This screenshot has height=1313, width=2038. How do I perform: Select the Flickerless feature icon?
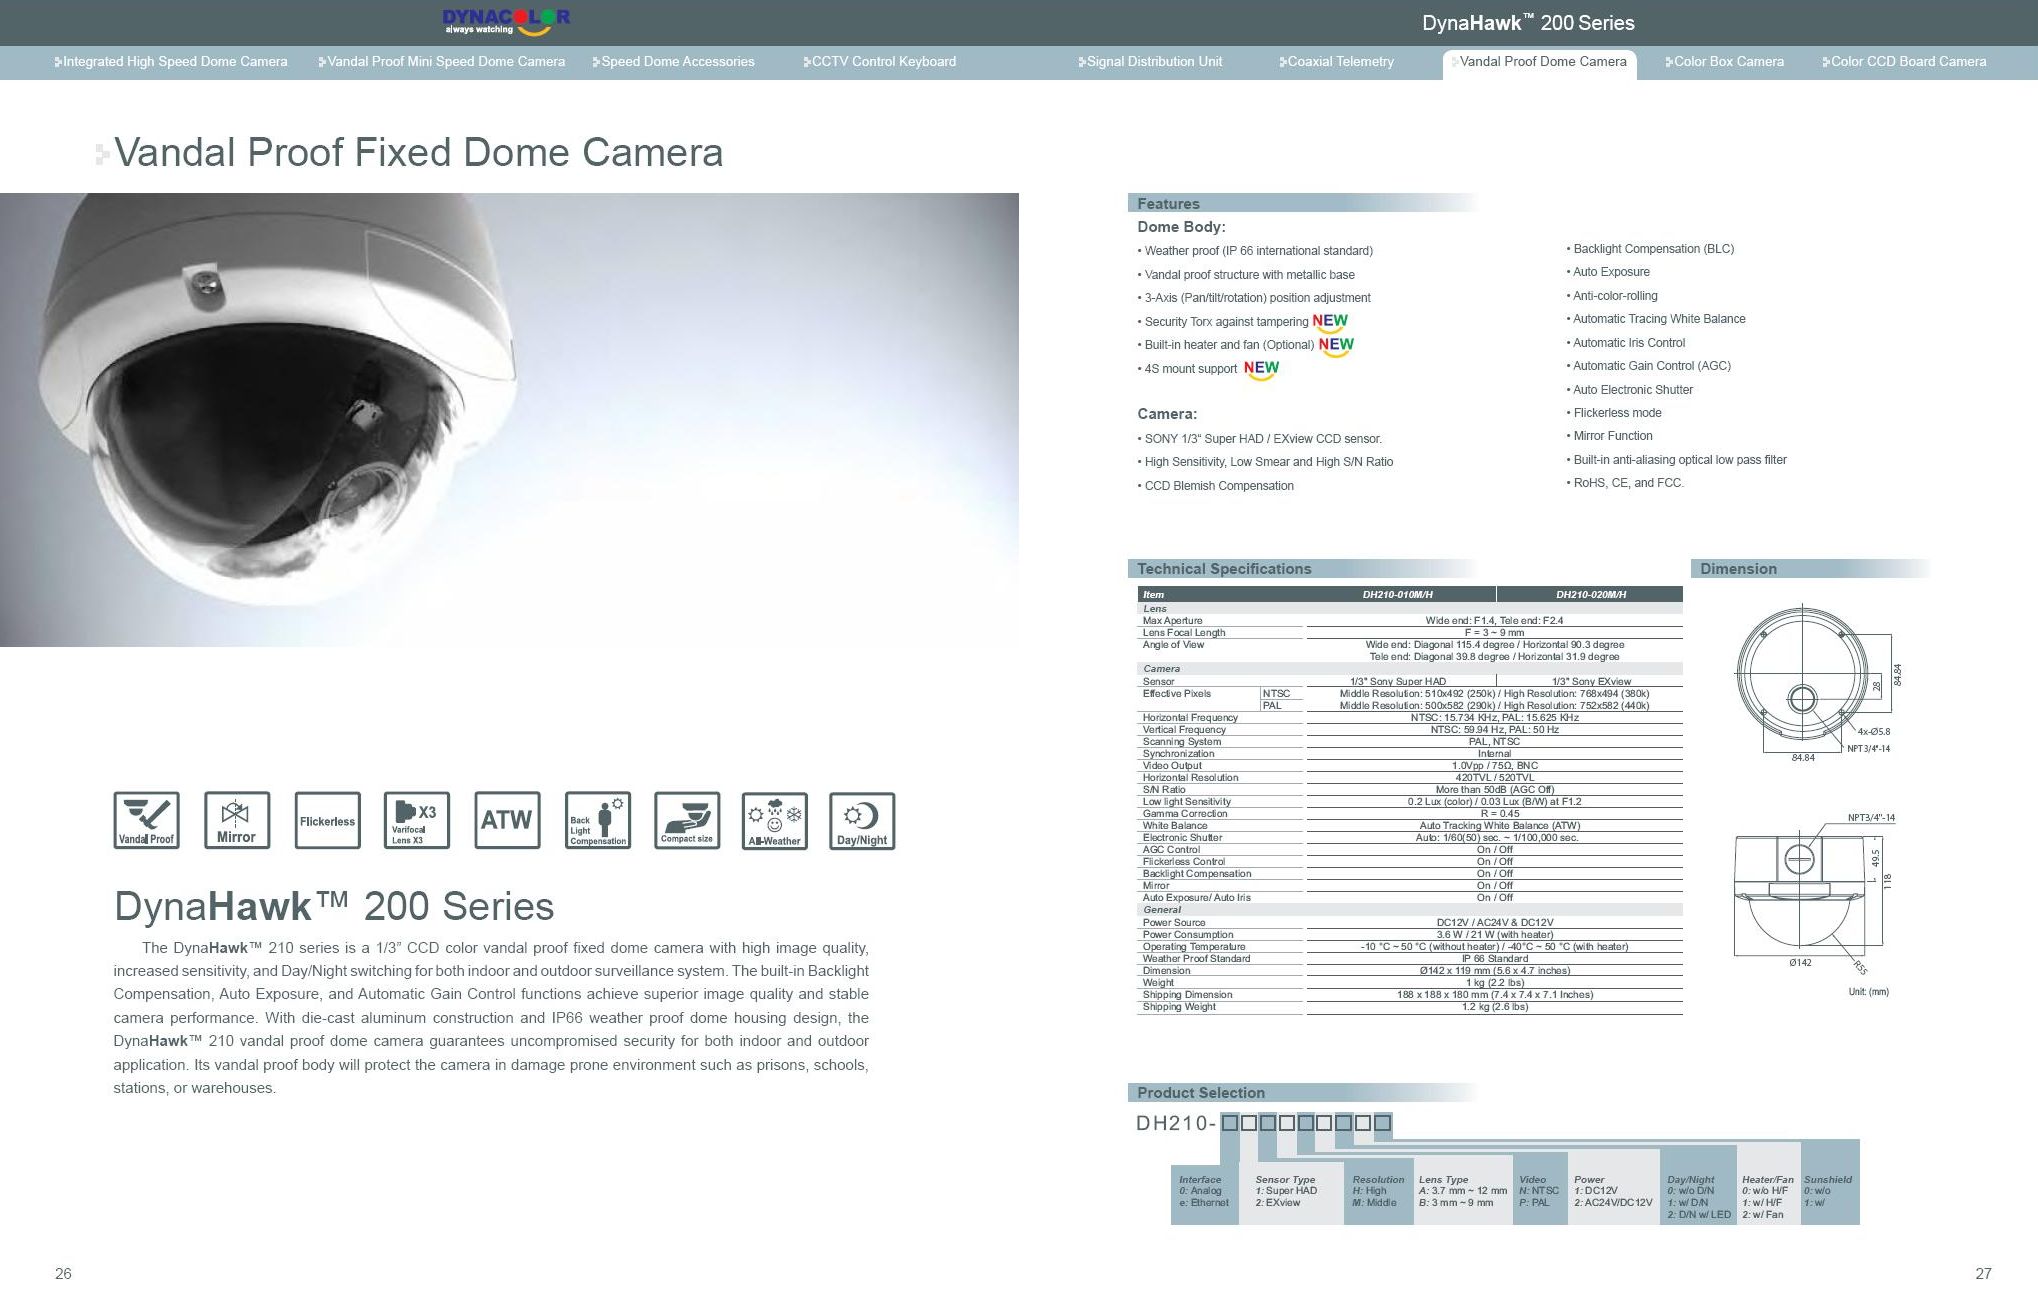pos(327,820)
